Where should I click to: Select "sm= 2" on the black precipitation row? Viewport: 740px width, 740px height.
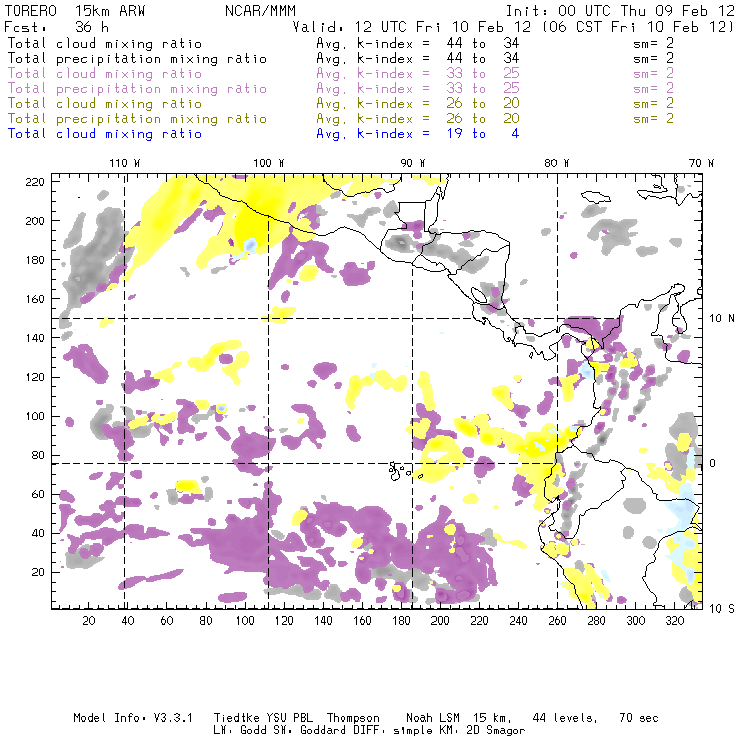(x=653, y=59)
